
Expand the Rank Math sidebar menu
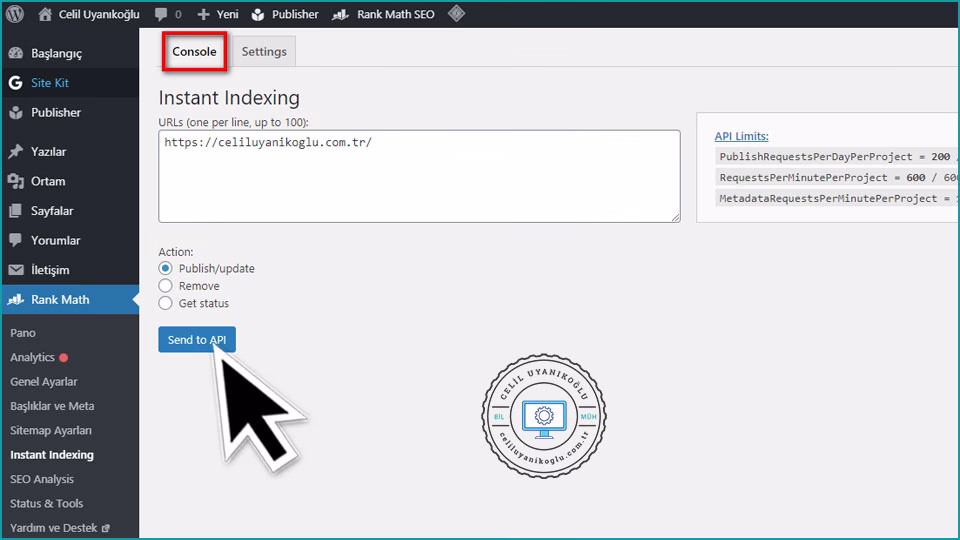pos(60,299)
